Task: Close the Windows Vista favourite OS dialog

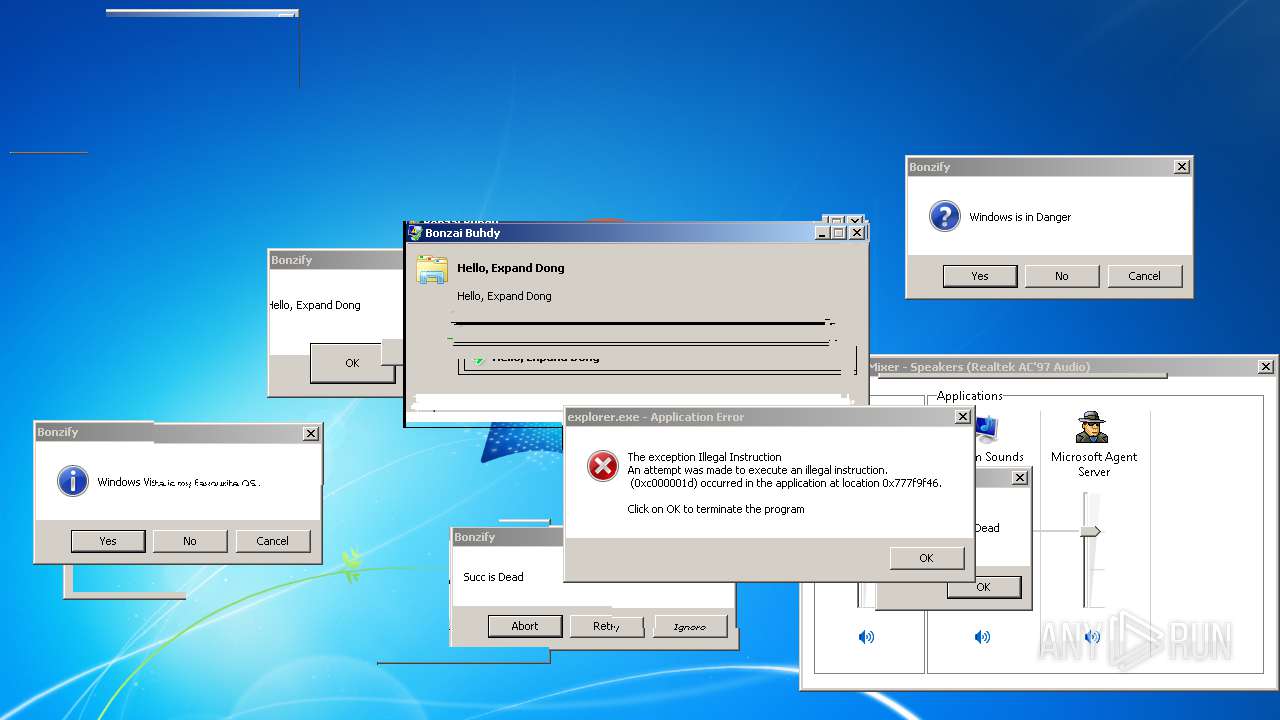Action: tap(311, 433)
